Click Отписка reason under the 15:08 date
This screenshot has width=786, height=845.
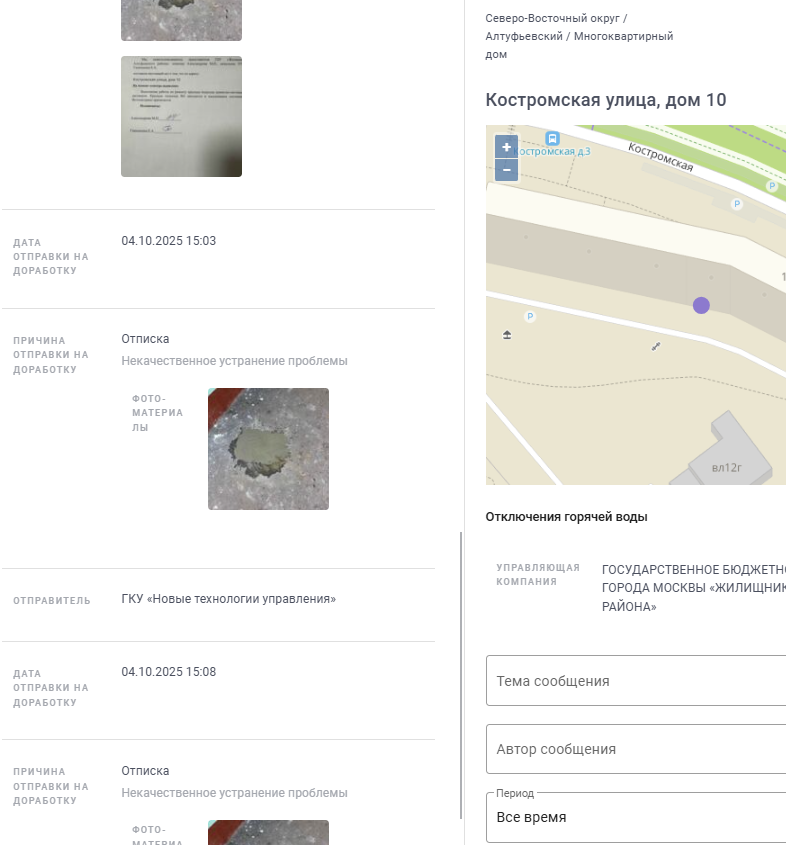pyautogui.click(x=145, y=771)
